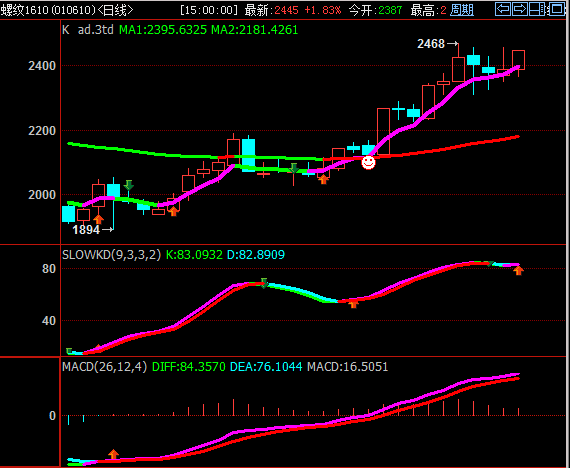The height and width of the screenshot is (468, 570).
Task: Open the split-panel layout icon
Action: [537, 9]
